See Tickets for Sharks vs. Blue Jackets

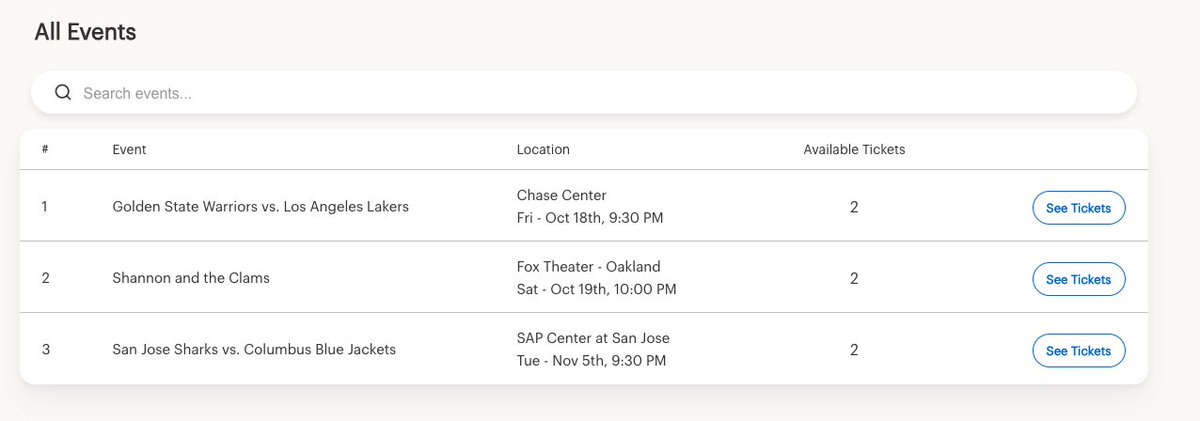coord(1079,351)
